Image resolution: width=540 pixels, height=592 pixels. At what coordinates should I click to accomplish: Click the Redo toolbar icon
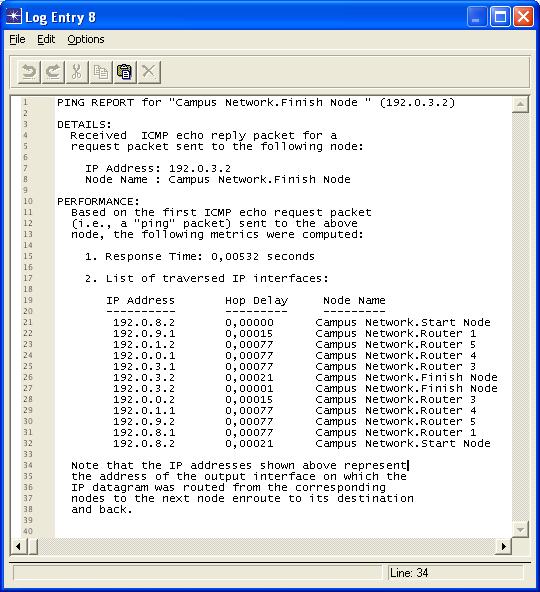53,72
